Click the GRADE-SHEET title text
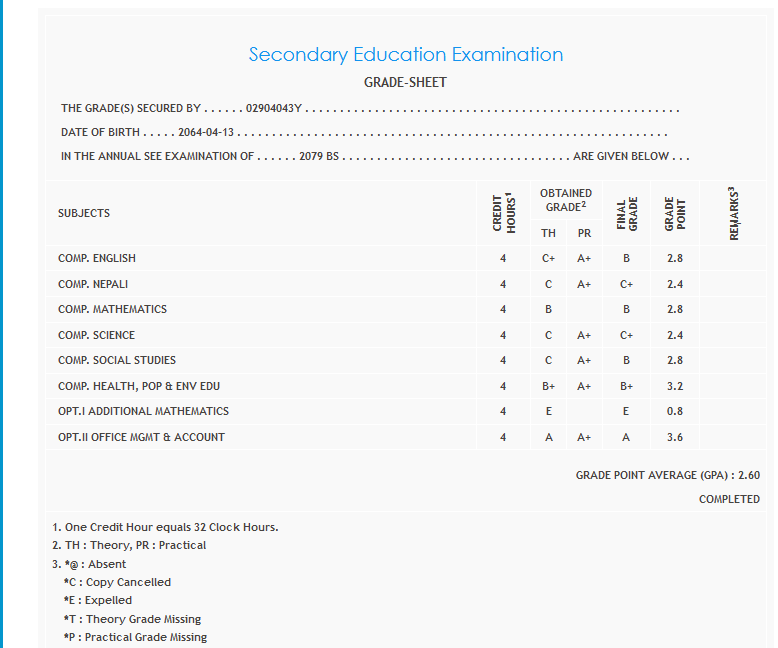Screen dimensions: 778x648 point(405,82)
